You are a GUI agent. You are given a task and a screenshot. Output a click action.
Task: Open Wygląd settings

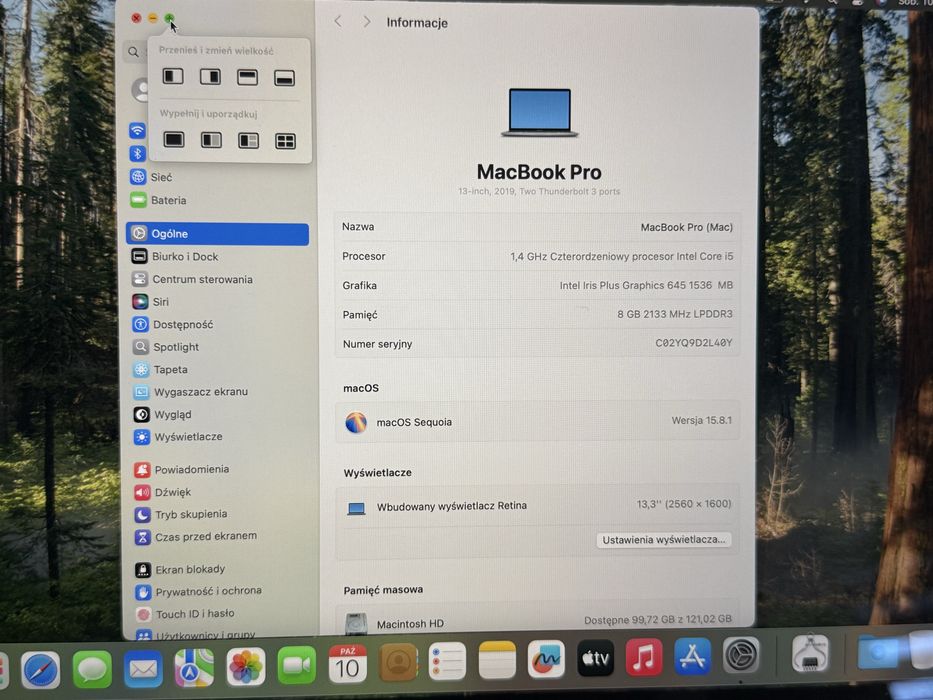pos(218,414)
